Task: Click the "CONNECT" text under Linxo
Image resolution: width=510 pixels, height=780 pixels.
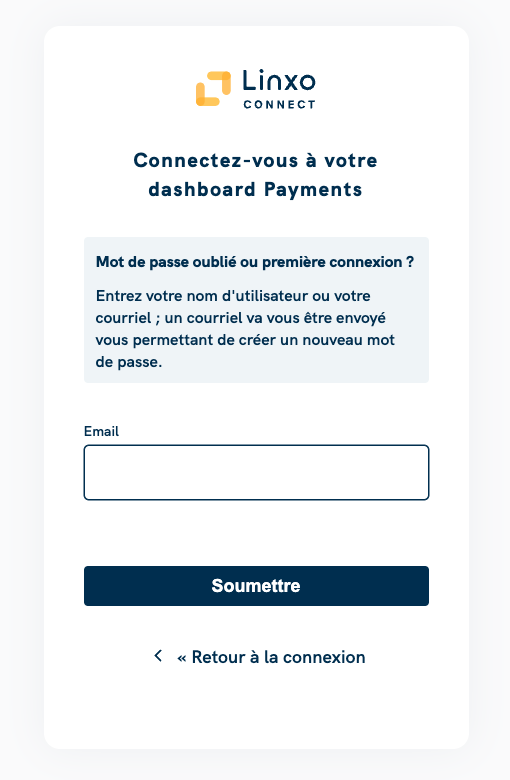Action: 279,104
